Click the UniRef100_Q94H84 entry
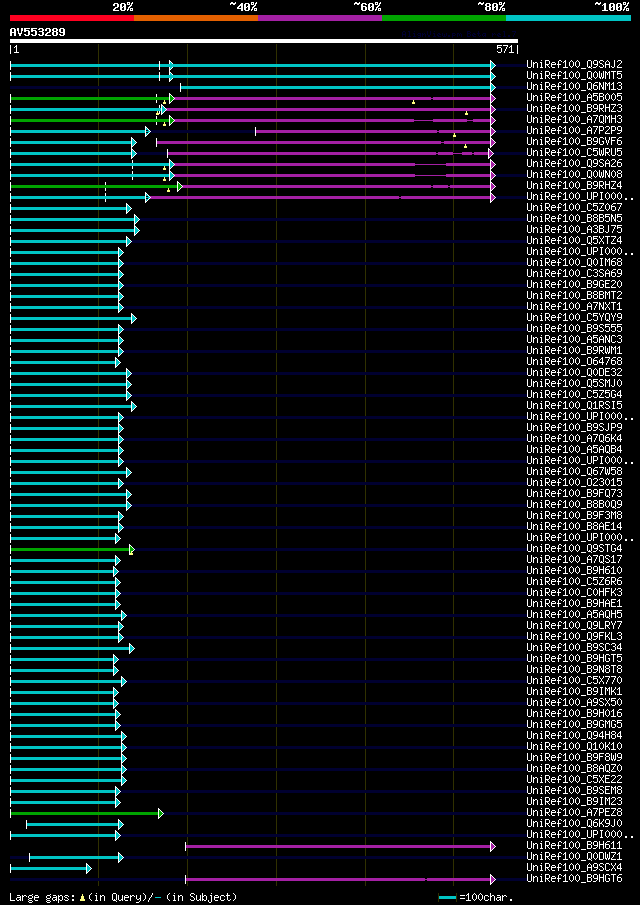This screenshot has width=640, height=905. 575,735
